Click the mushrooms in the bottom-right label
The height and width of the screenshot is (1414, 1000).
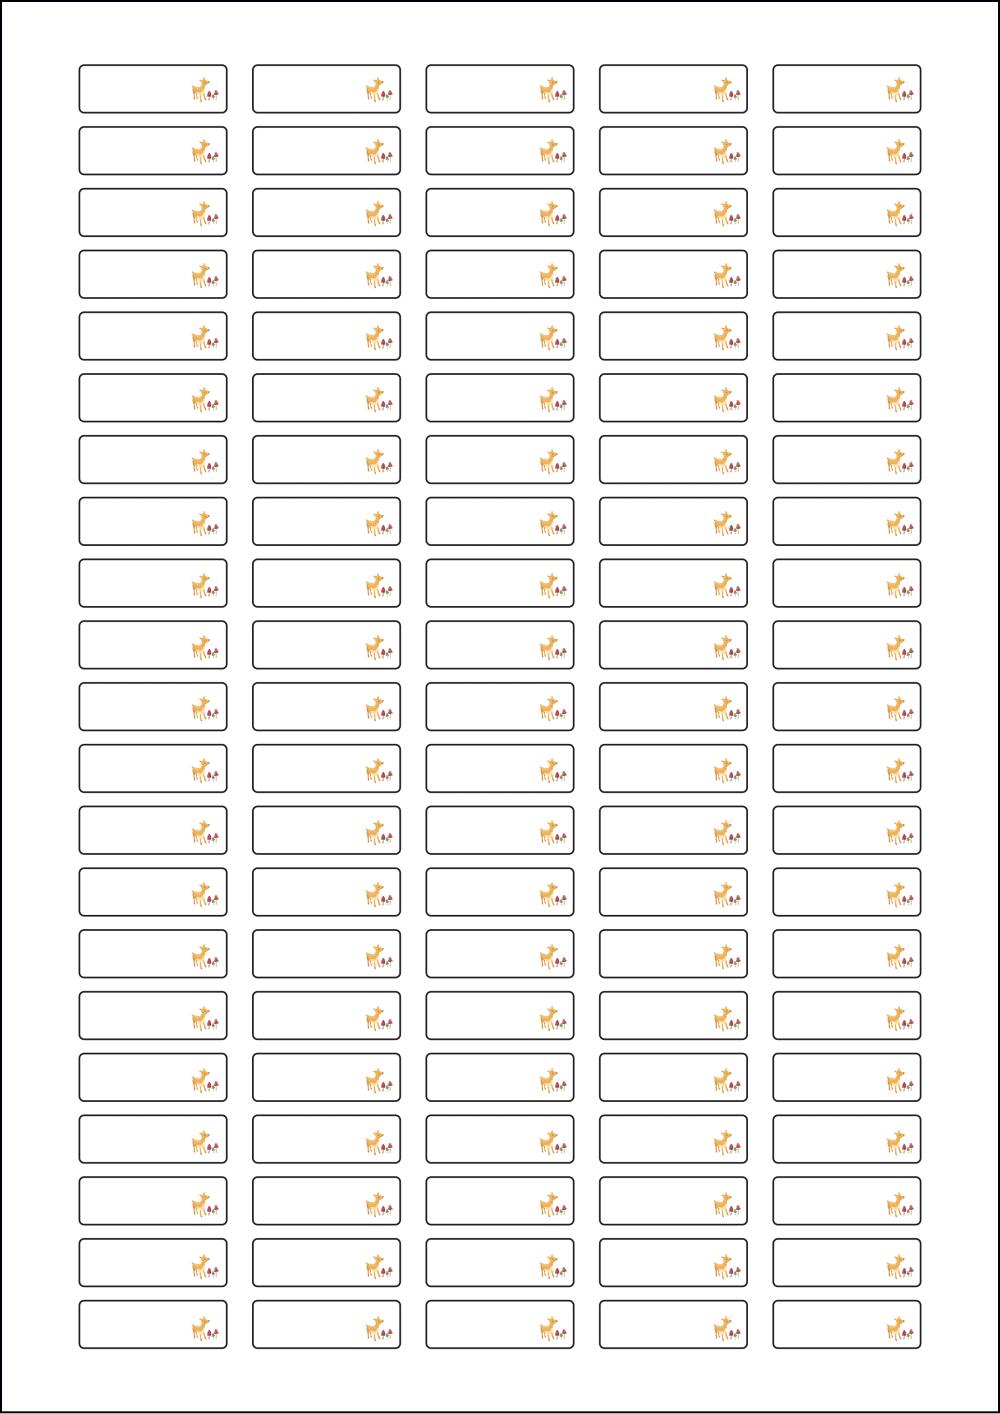(908, 1332)
